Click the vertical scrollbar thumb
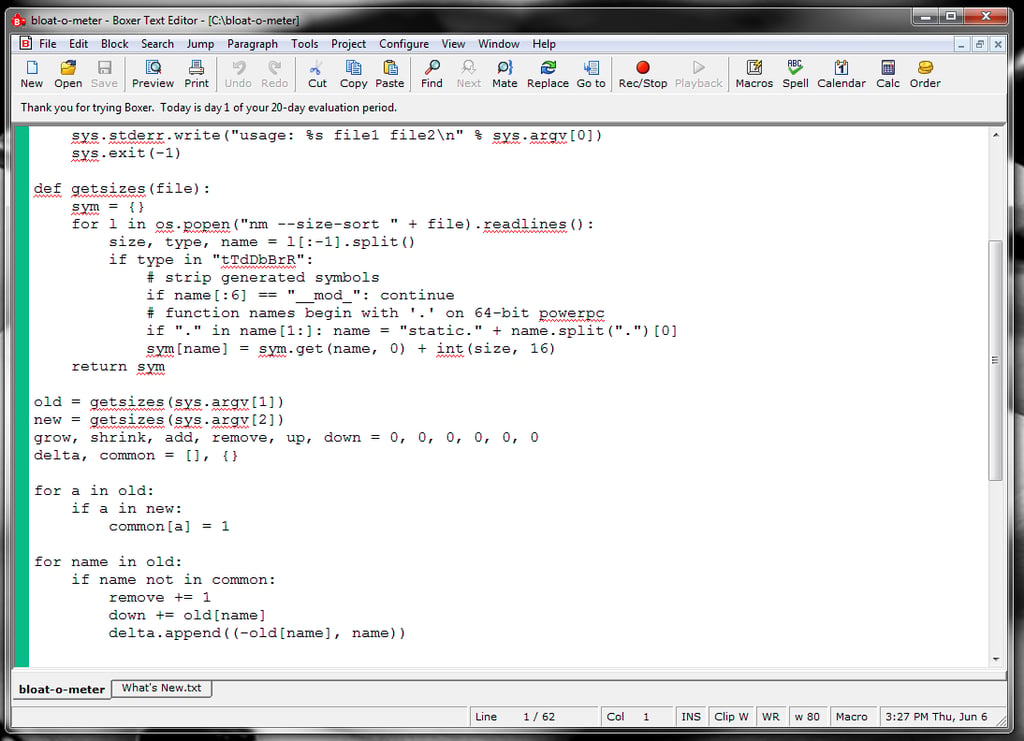Viewport: 1024px width, 741px height. pyautogui.click(x=995, y=360)
